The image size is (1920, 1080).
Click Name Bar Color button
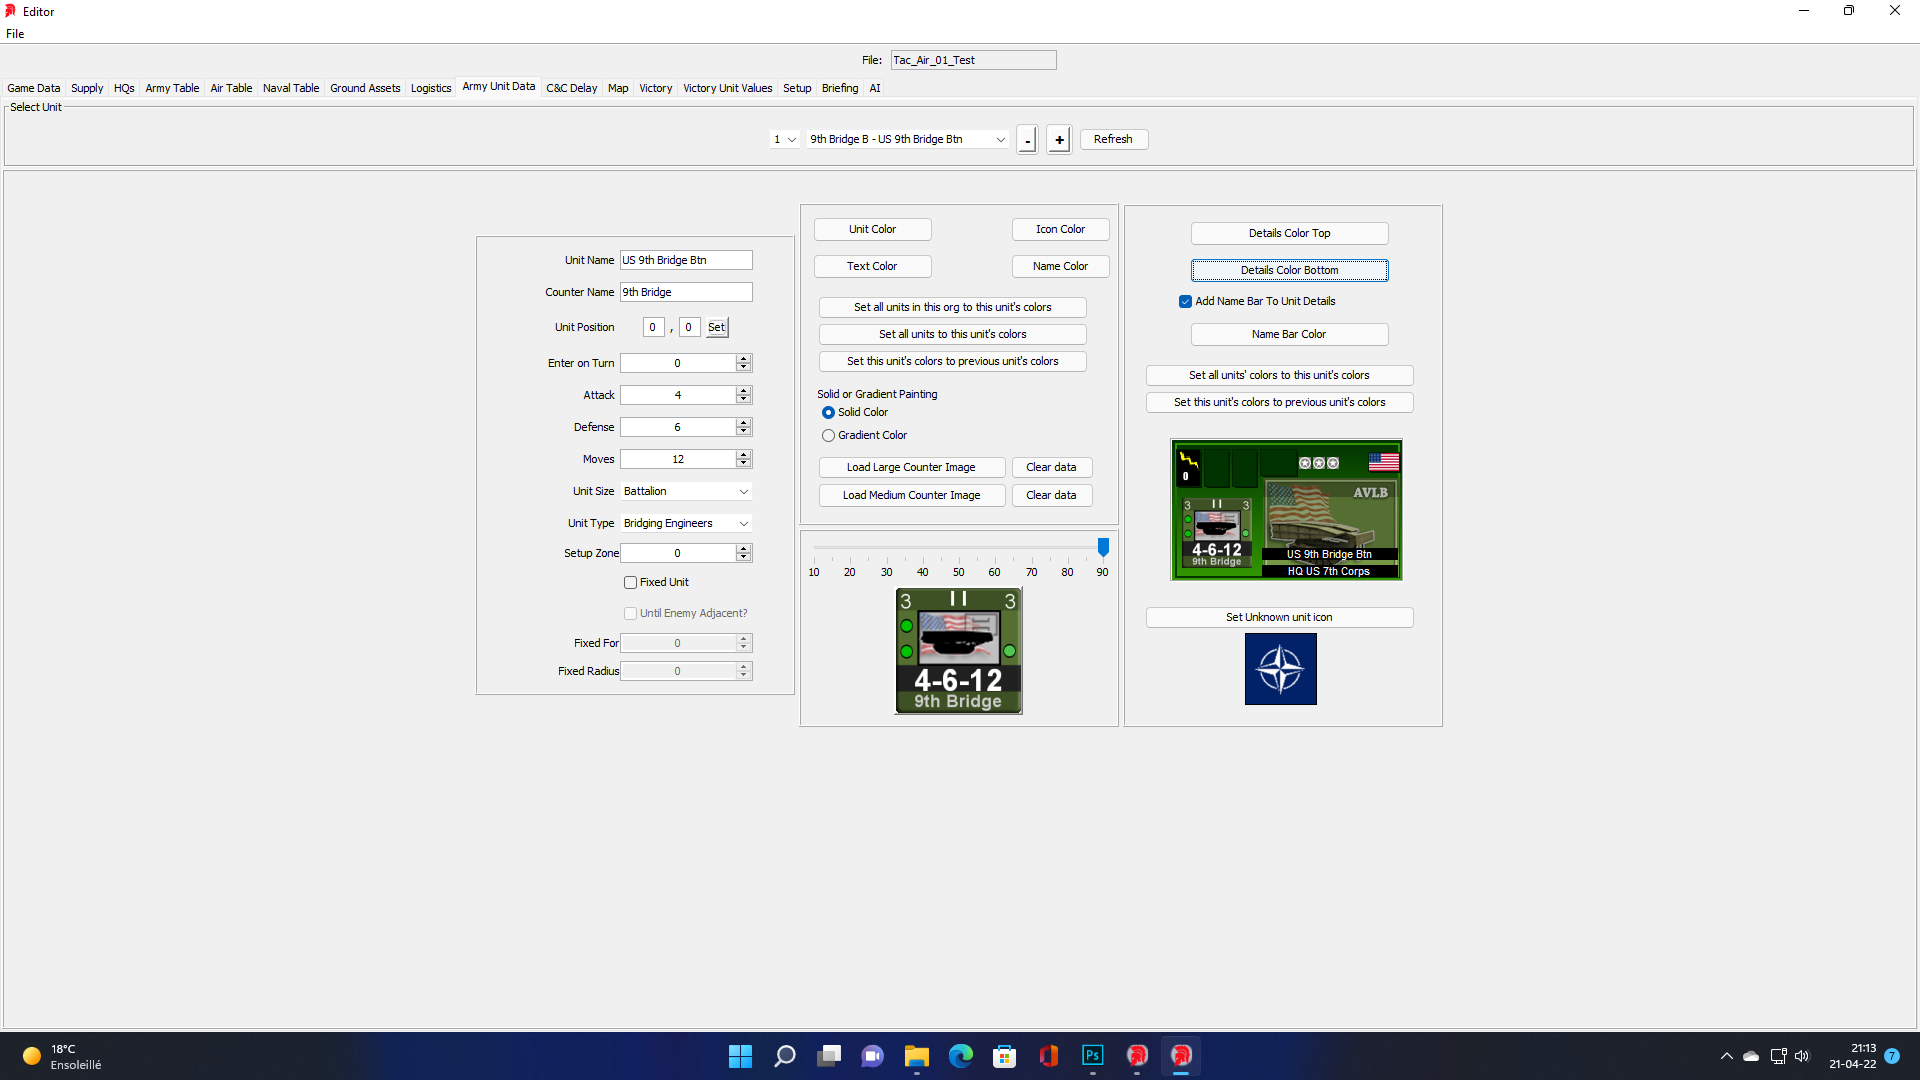[1289, 334]
